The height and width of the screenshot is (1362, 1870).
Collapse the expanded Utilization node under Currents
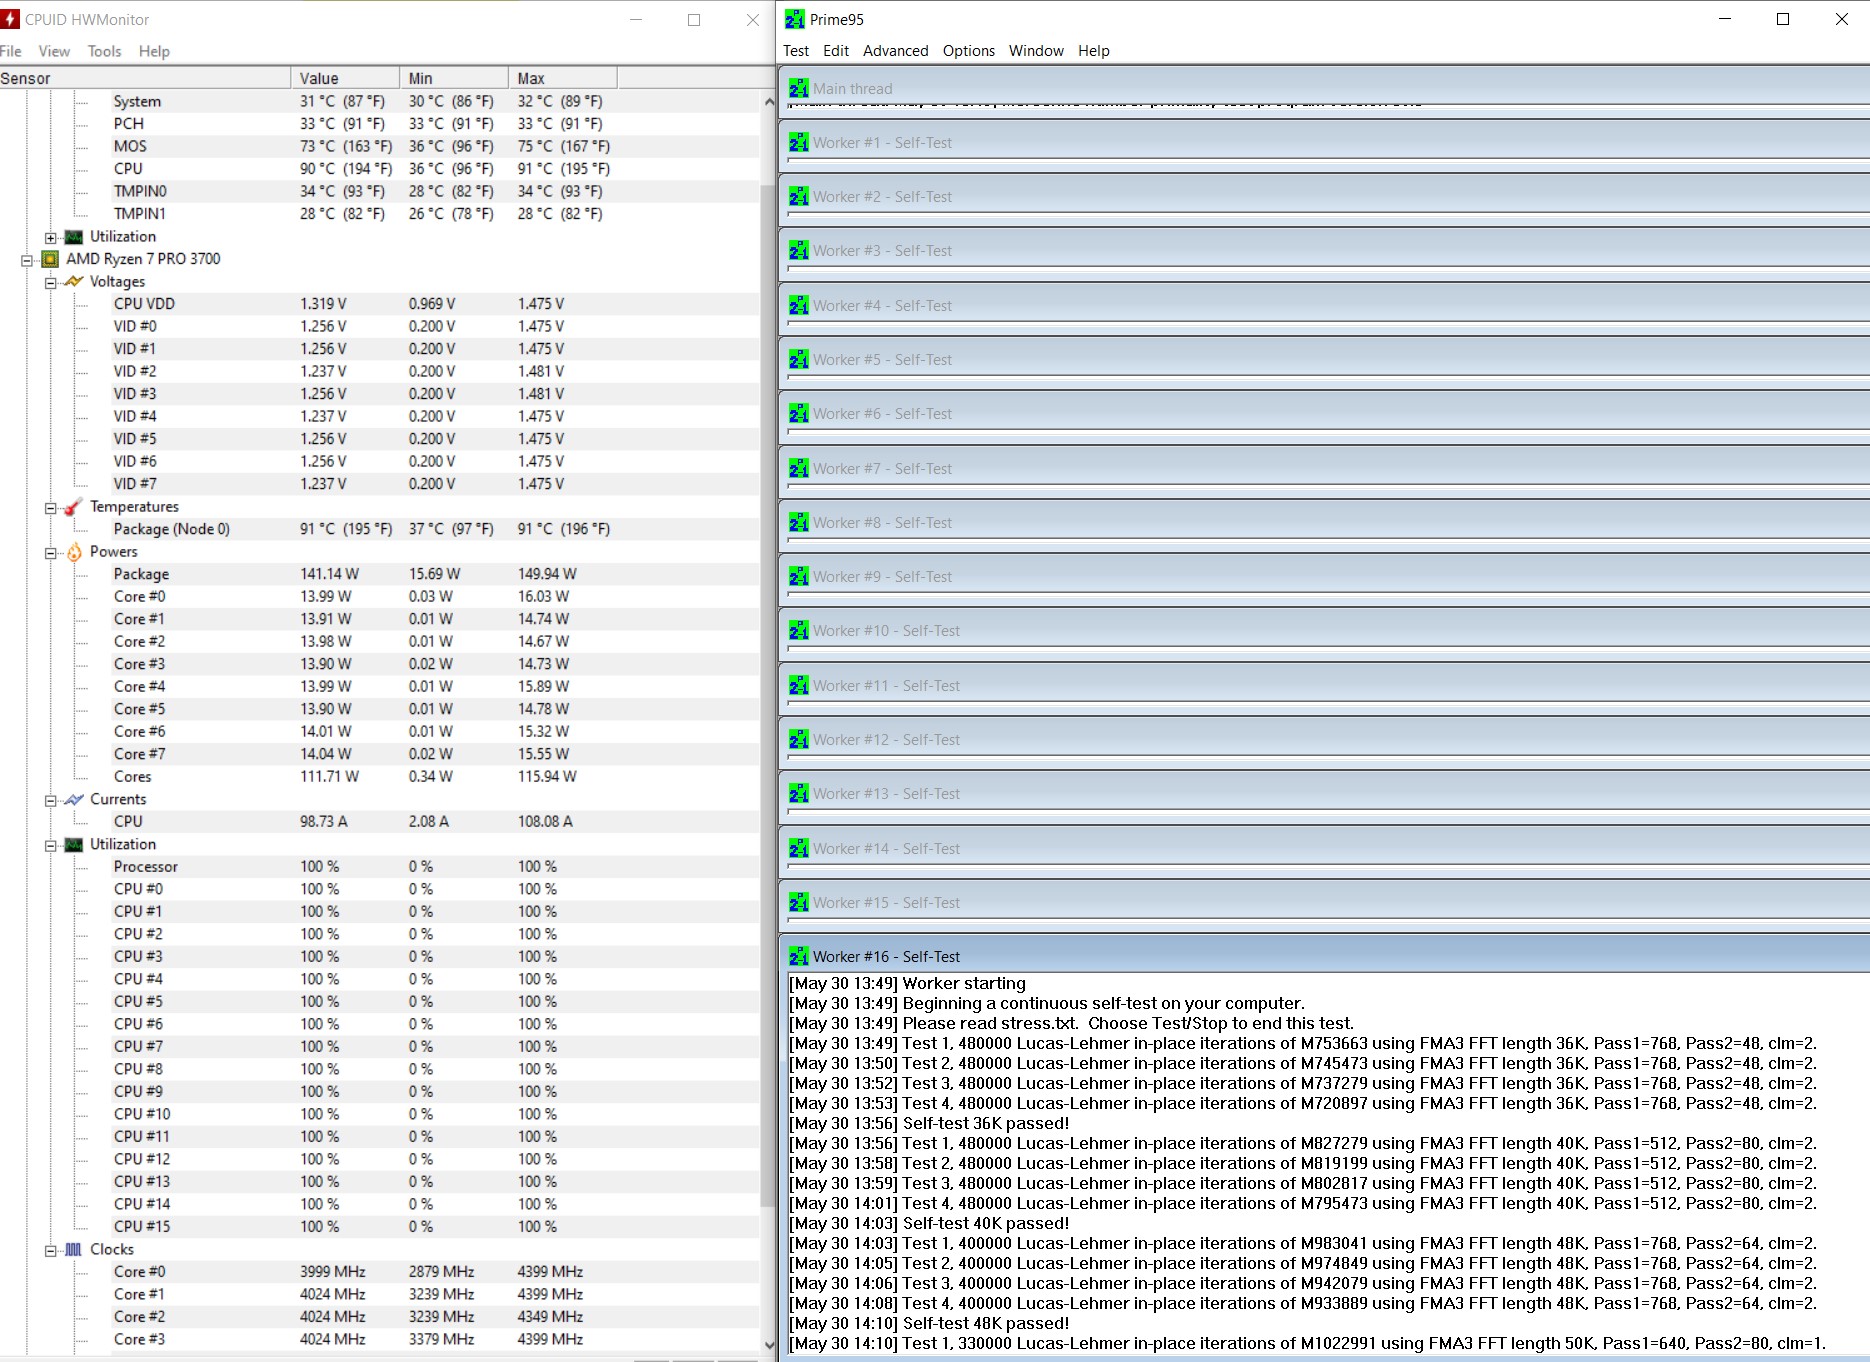[x=50, y=845]
